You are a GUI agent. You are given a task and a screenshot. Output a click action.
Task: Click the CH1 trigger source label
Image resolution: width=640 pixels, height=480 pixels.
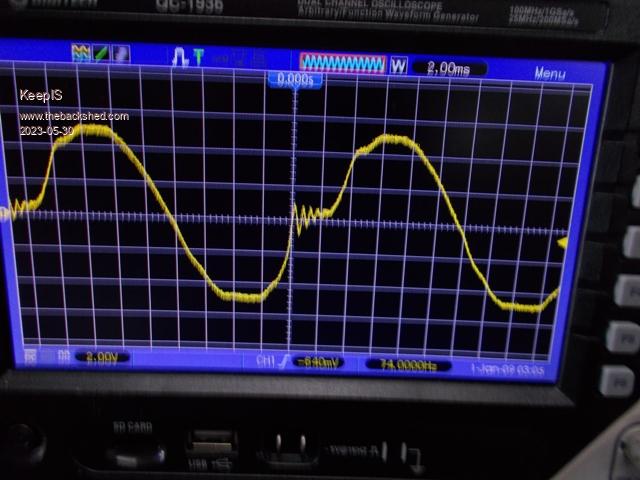click(266, 361)
